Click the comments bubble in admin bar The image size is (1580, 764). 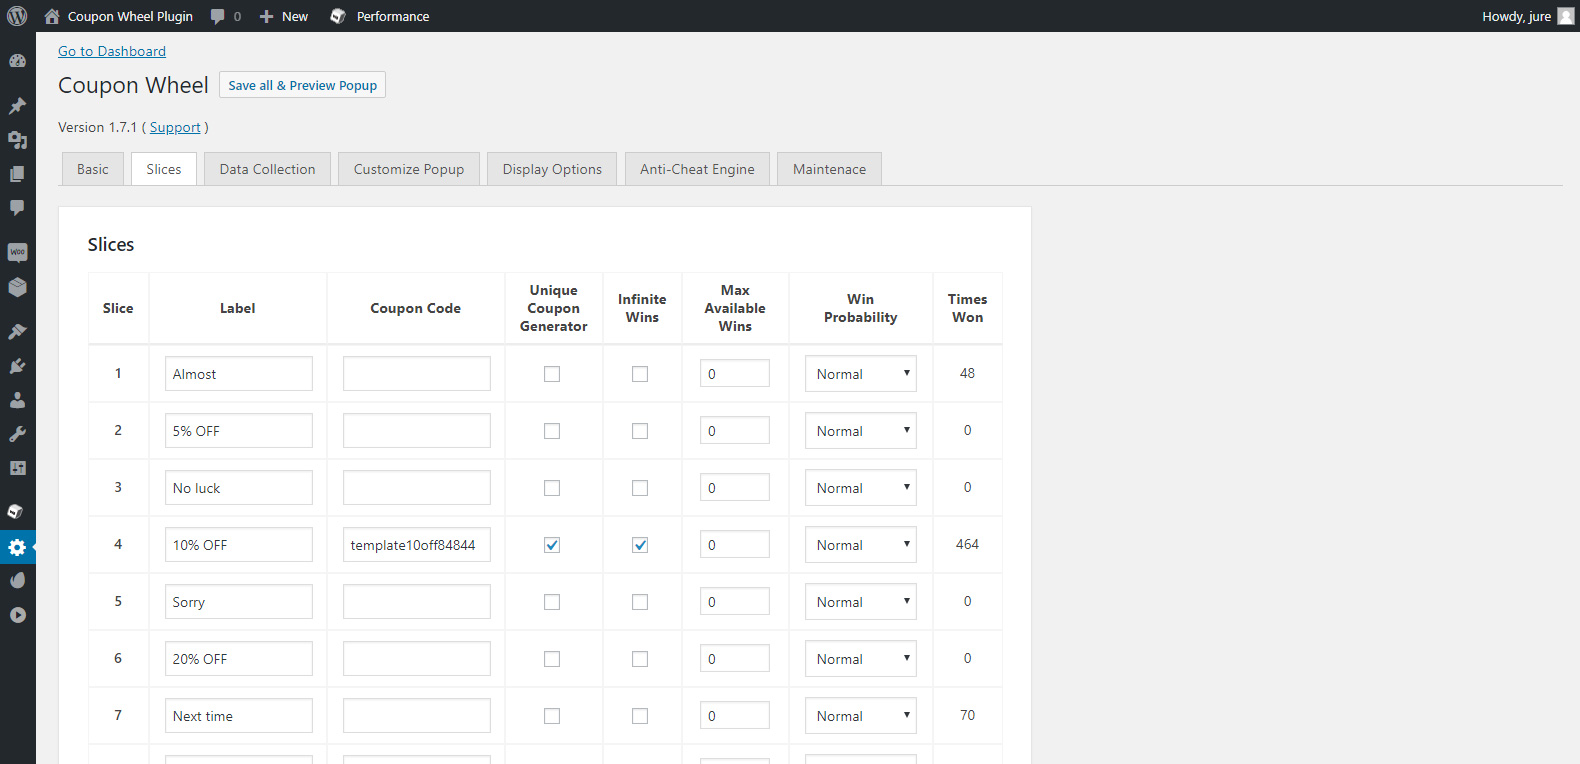(225, 16)
